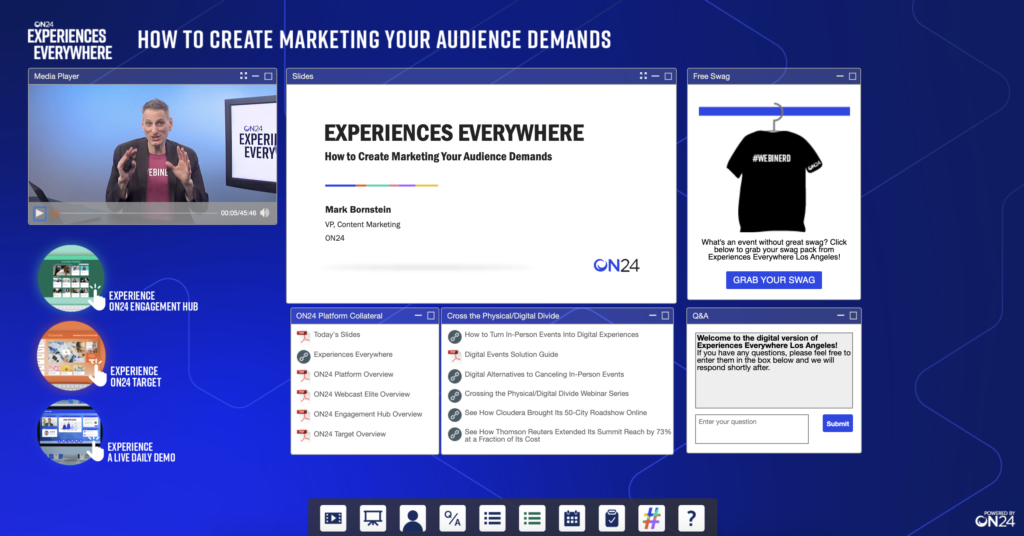This screenshot has width=1024, height=536.
Task: Click the PDF icon for Digital Events Solution Guide
Action: point(455,356)
